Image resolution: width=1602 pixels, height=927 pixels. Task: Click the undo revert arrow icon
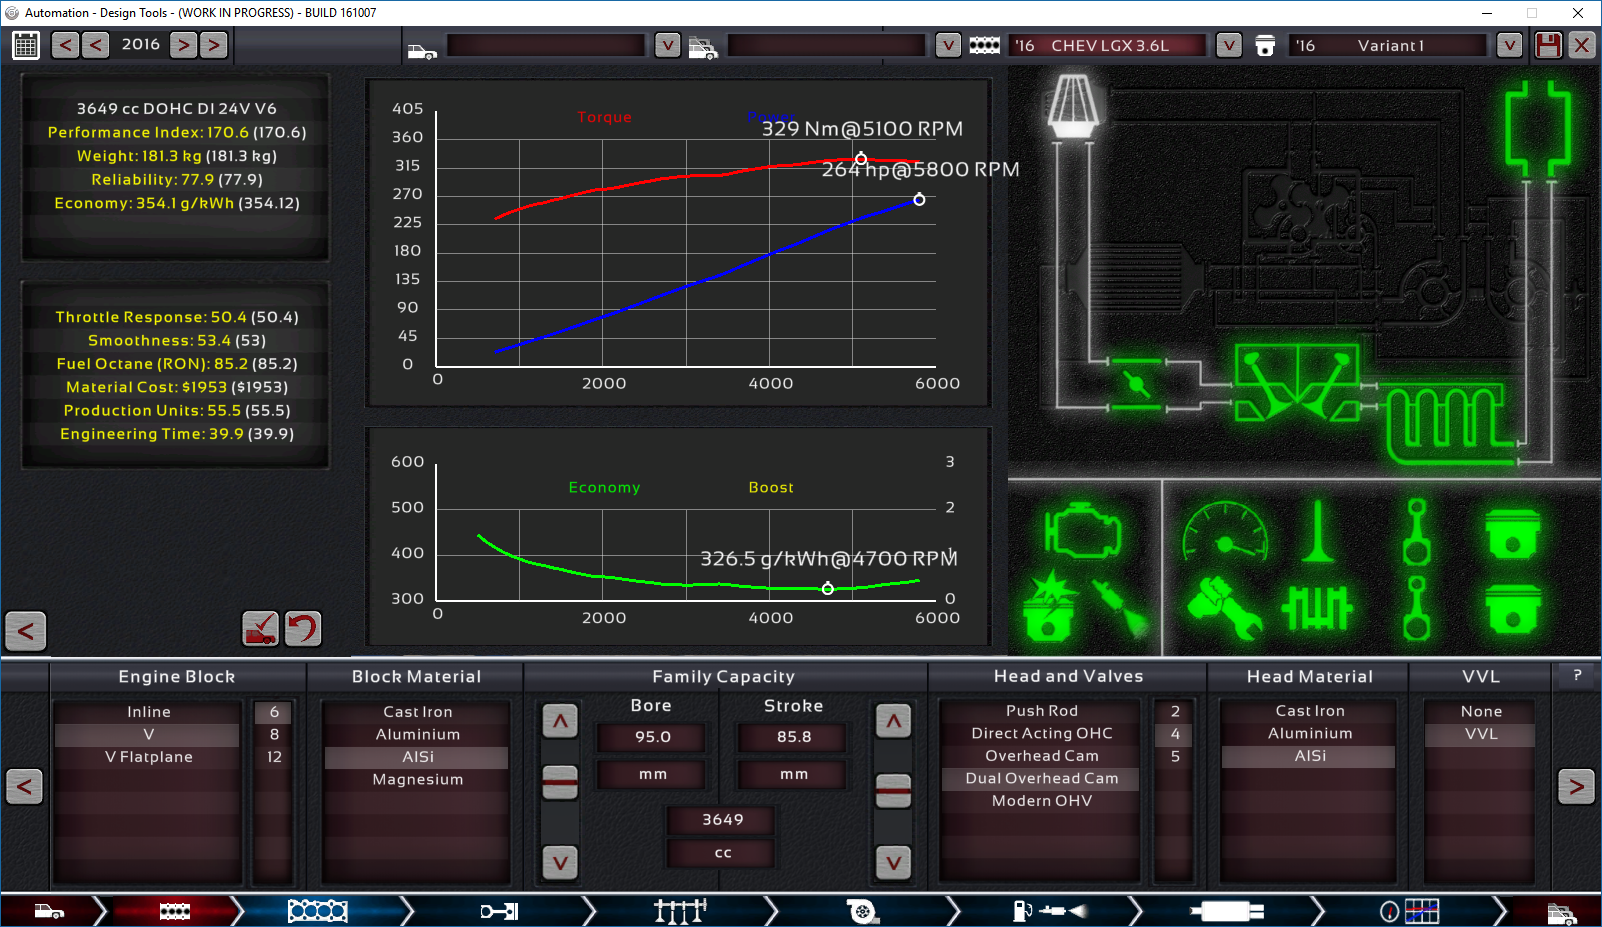click(x=303, y=628)
